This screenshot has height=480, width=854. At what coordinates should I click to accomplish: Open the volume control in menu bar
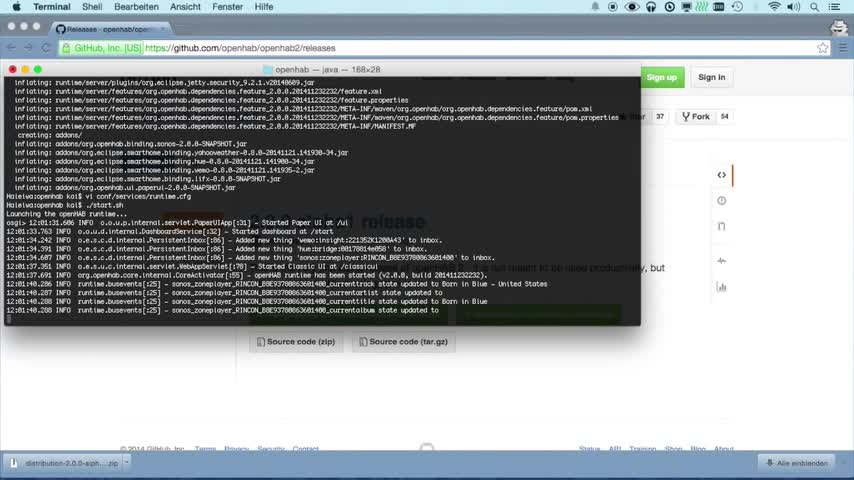point(794,7)
